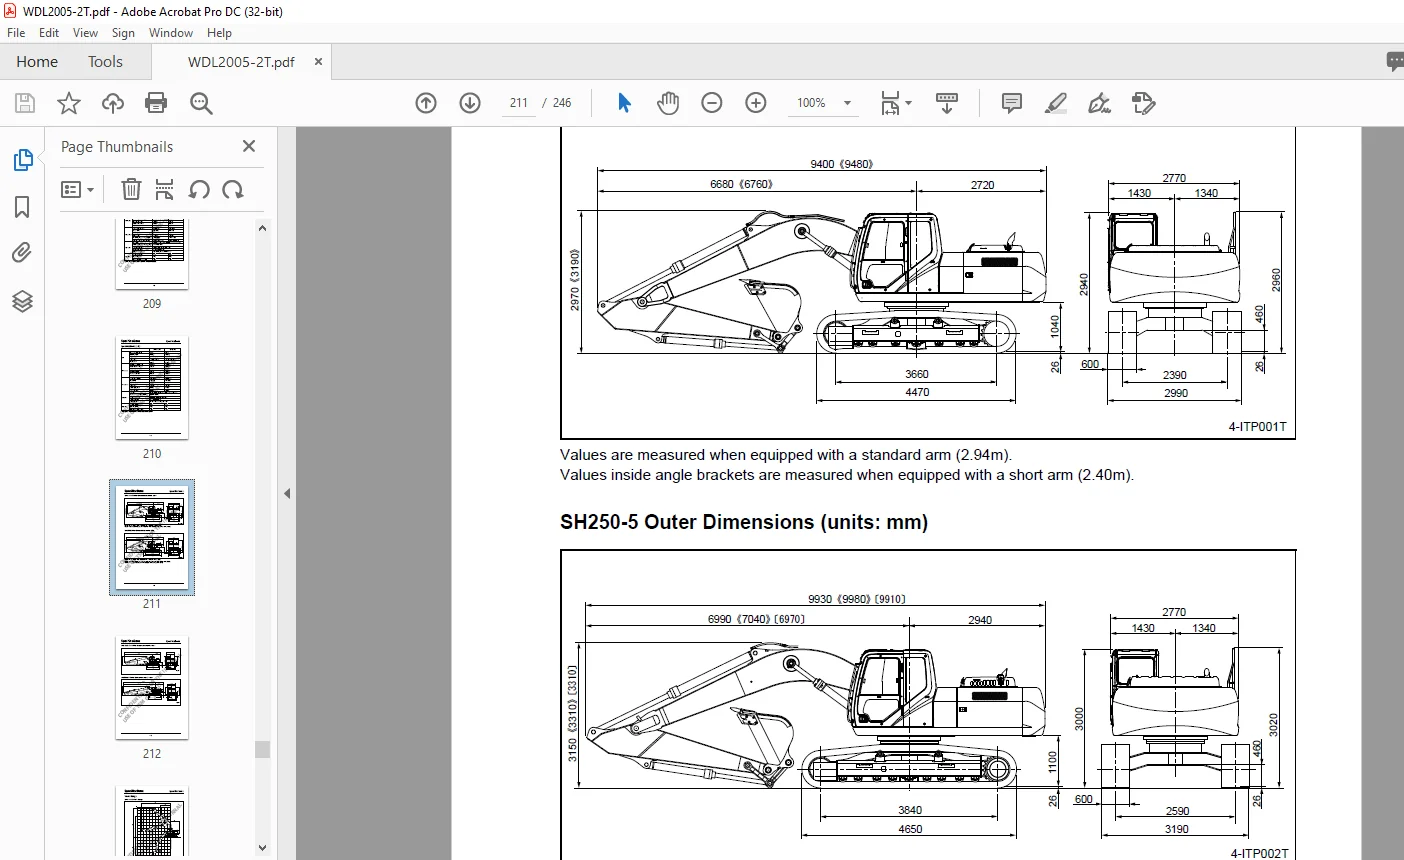Image resolution: width=1404 pixels, height=860 pixels.
Task: Open the Attachments paperclip panel
Action: (22, 253)
